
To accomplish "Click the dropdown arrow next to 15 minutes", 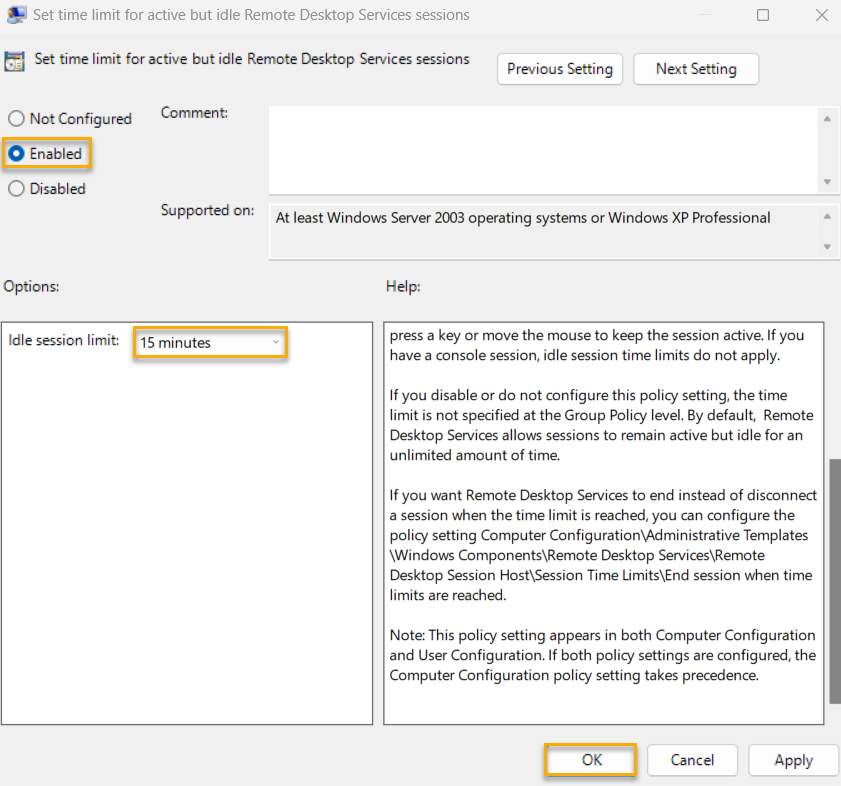I will pyautogui.click(x=275, y=342).
